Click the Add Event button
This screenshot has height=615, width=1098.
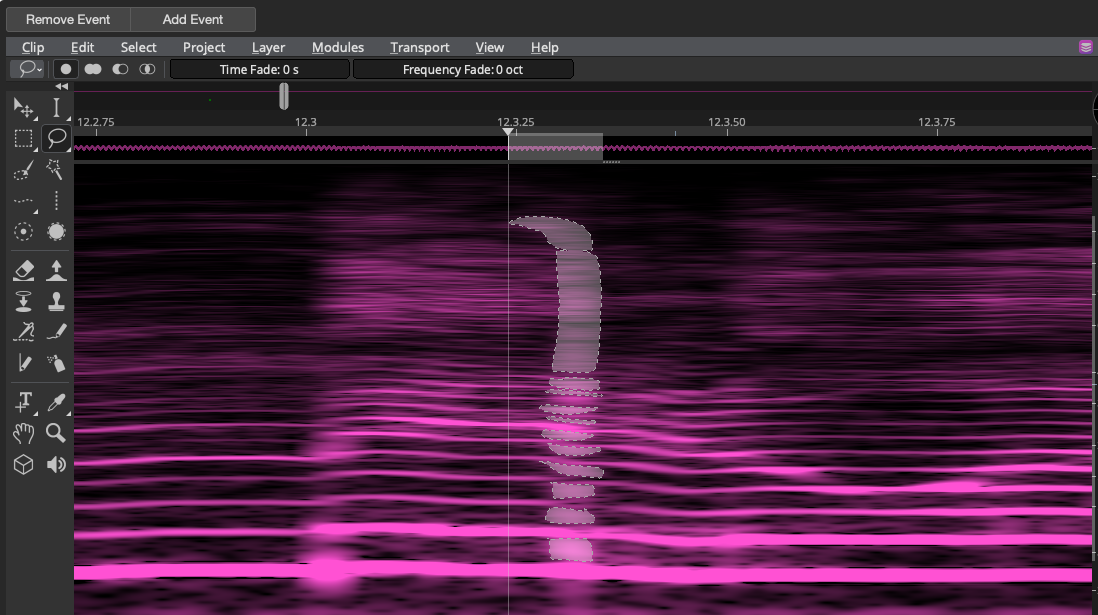tap(193, 20)
